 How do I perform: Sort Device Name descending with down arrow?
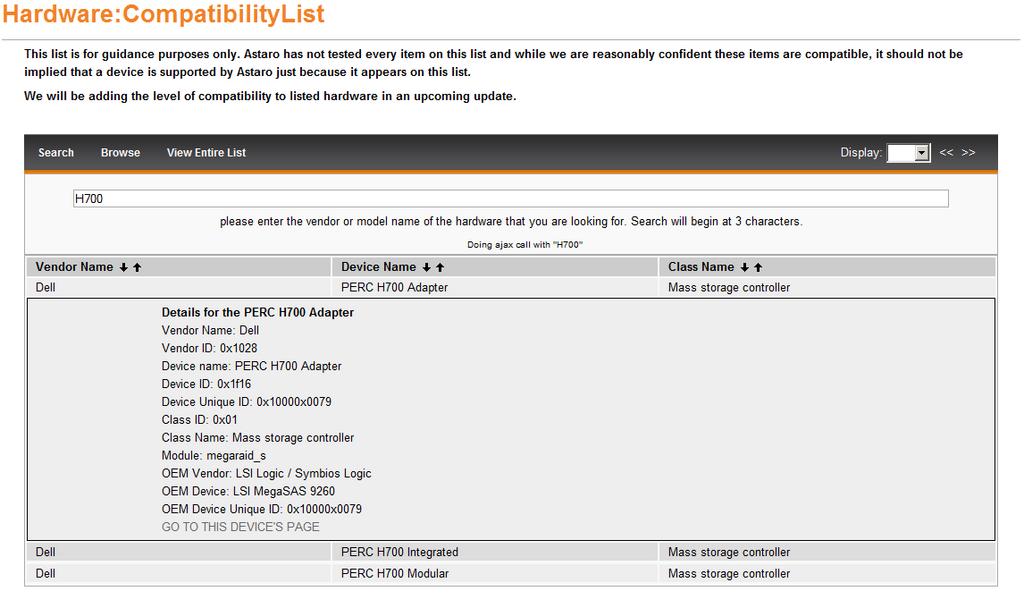click(427, 268)
